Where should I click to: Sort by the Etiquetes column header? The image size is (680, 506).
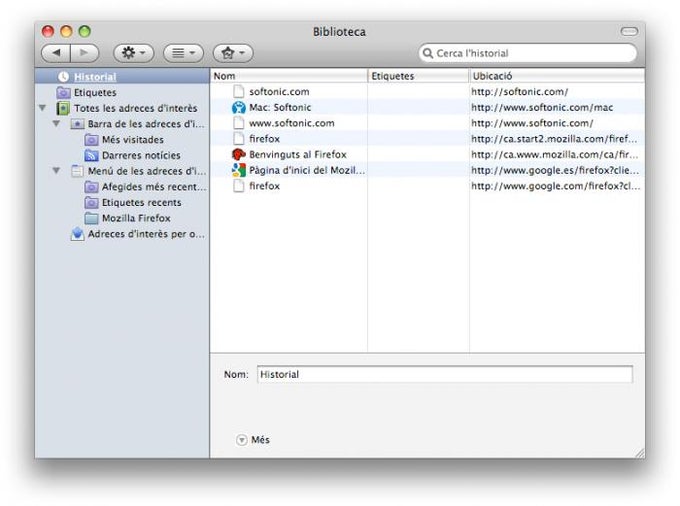tap(418, 76)
